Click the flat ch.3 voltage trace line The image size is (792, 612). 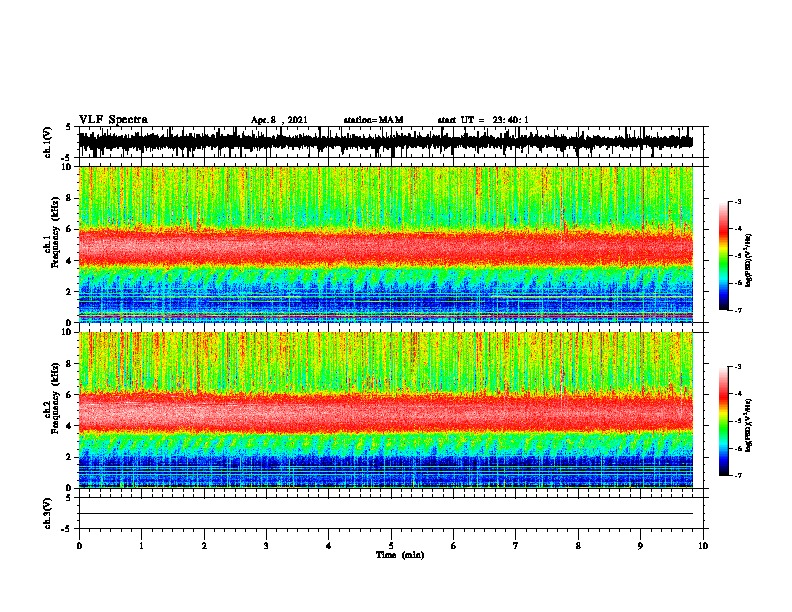click(x=386, y=514)
